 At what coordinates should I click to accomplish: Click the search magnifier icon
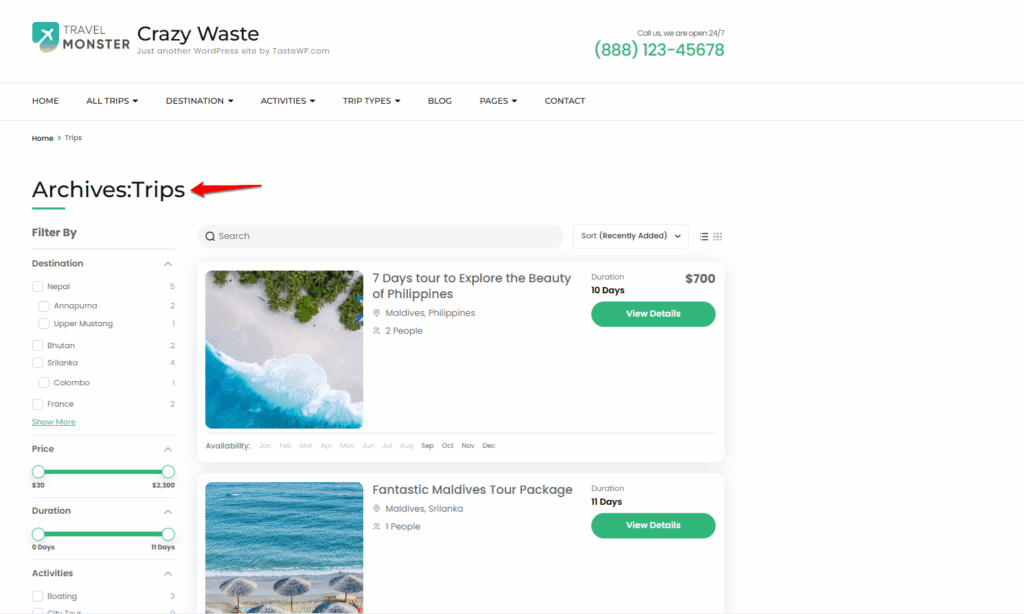point(210,237)
